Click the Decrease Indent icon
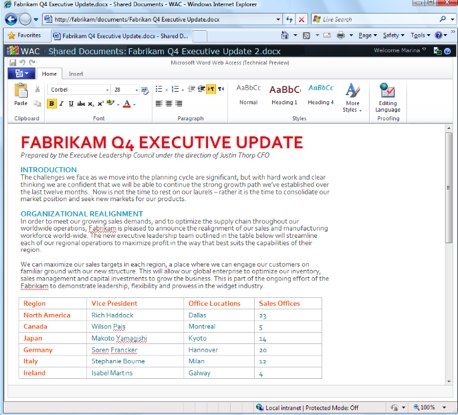This screenshot has height=415, width=458. point(191,89)
